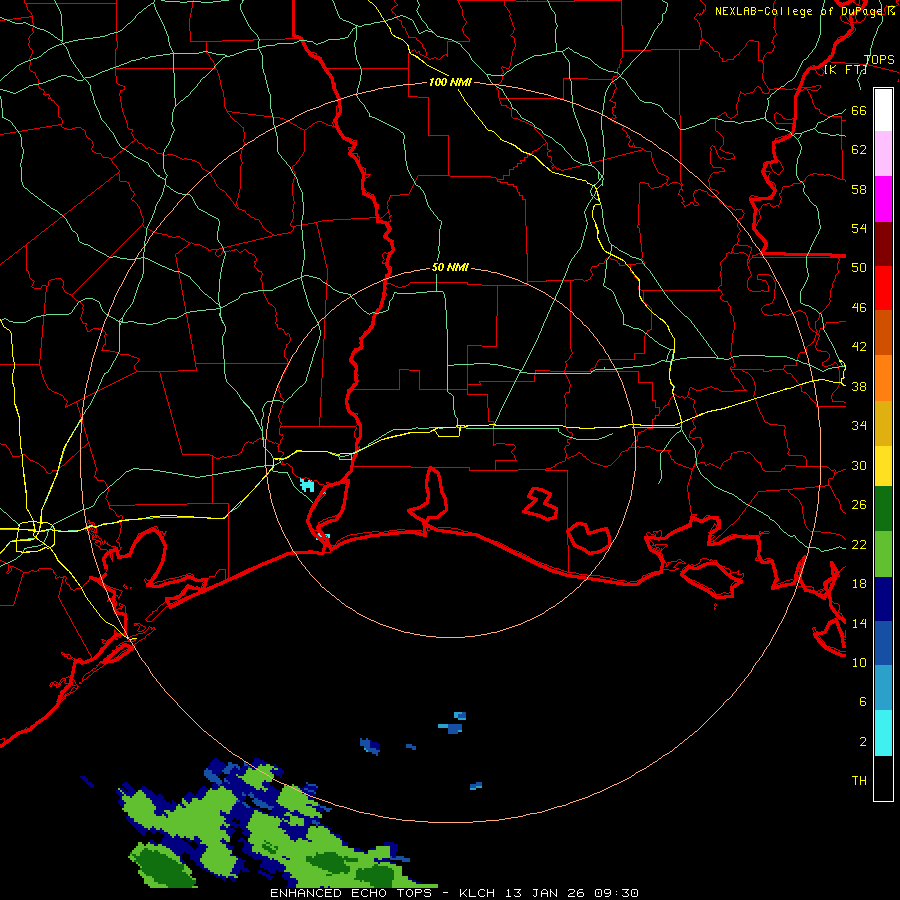
Task: Click the 50 NMI range ring label
Action: pos(450,267)
